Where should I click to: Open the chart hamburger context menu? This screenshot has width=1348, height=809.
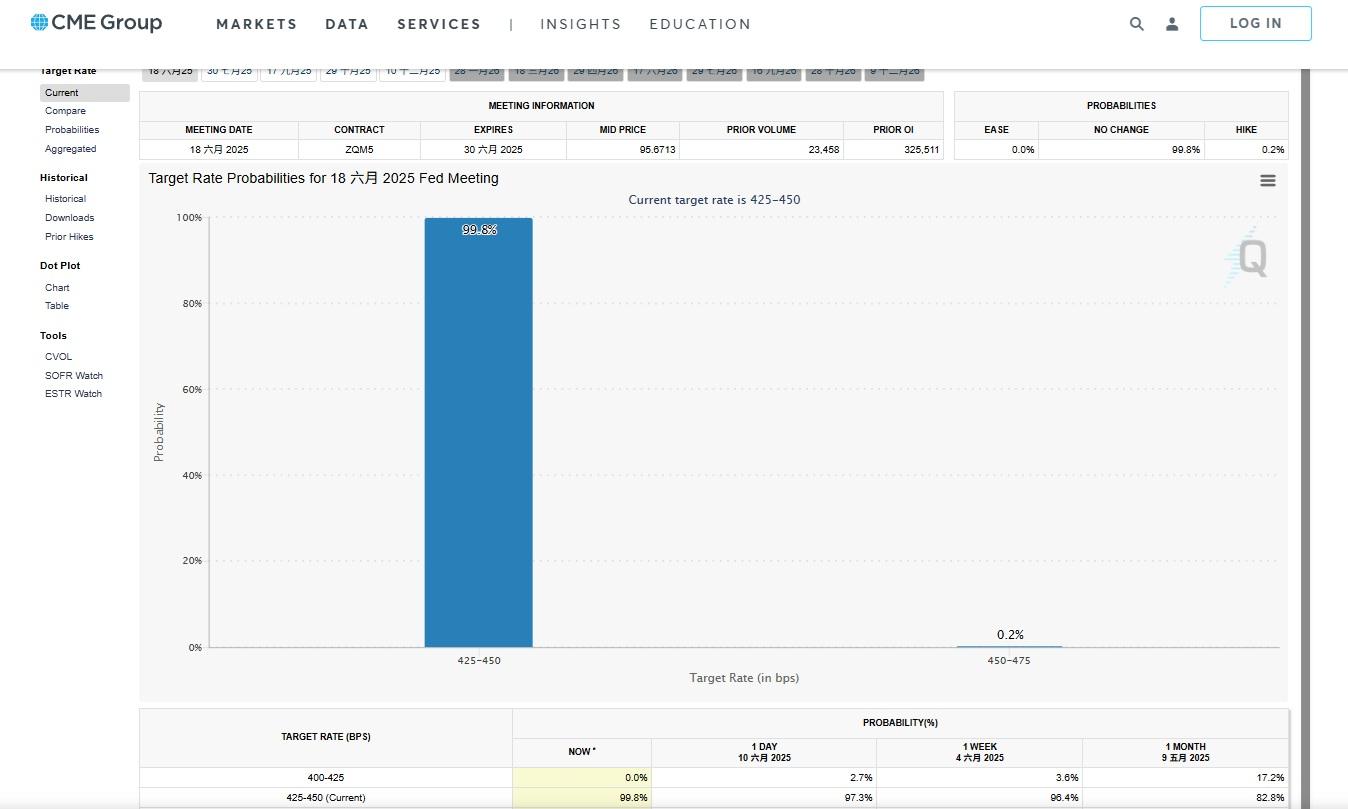click(x=1267, y=181)
